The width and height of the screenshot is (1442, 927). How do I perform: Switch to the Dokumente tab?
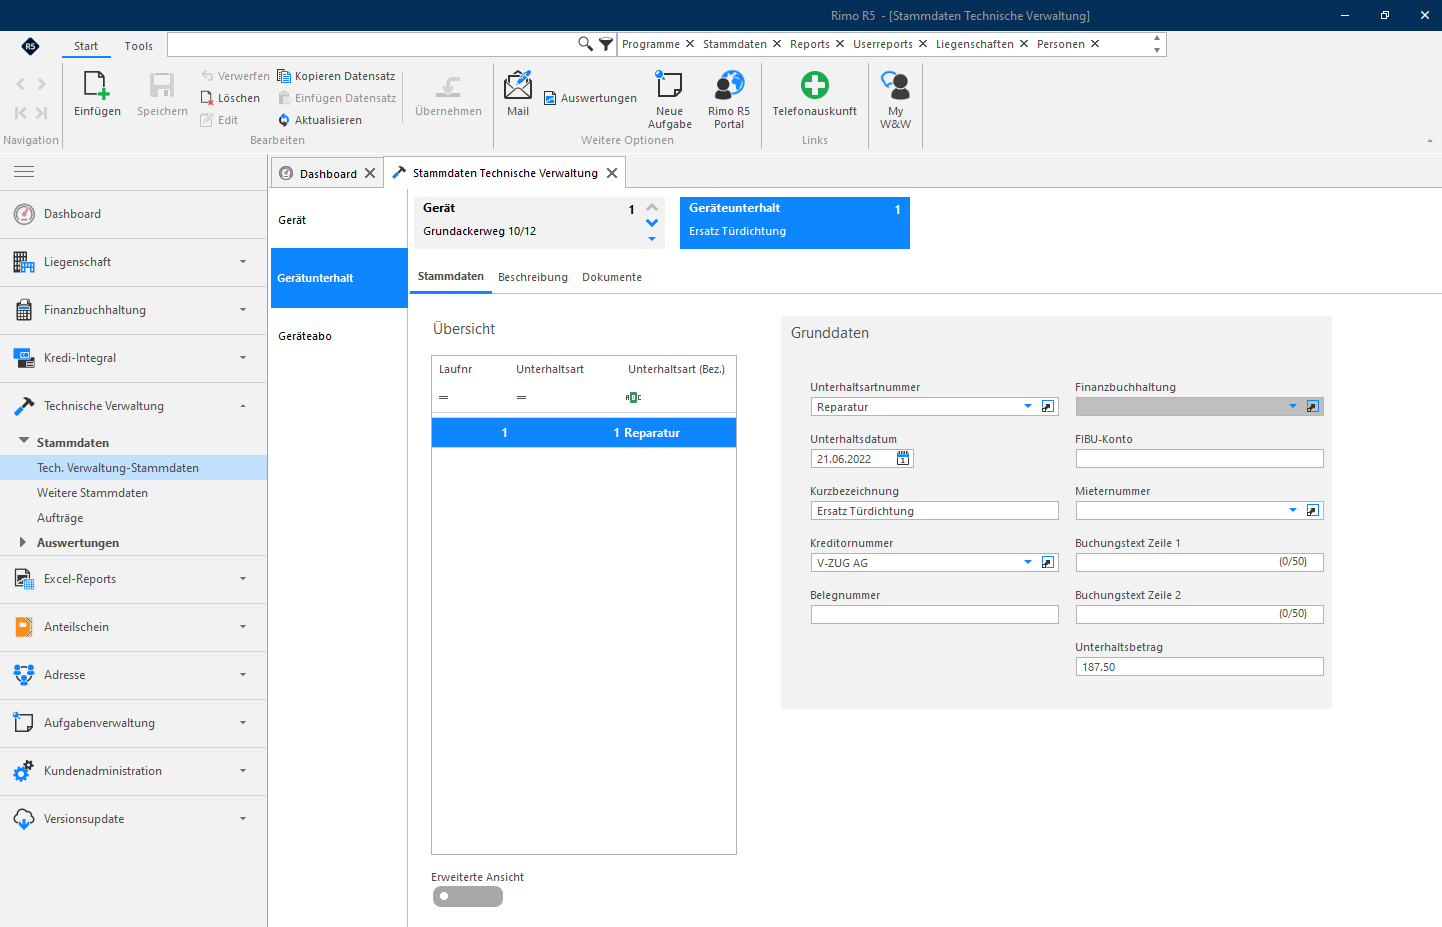(612, 277)
